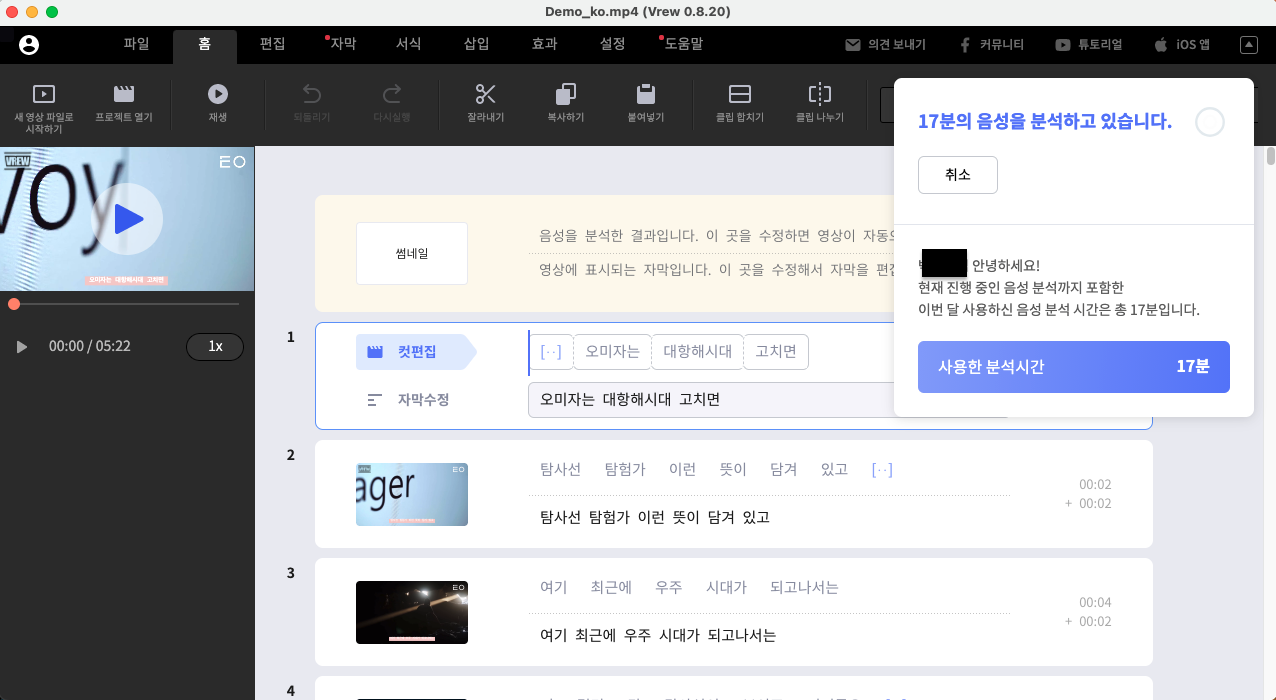Select word 고치면 in clip 1
This screenshot has width=1276, height=700.
pos(776,352)
